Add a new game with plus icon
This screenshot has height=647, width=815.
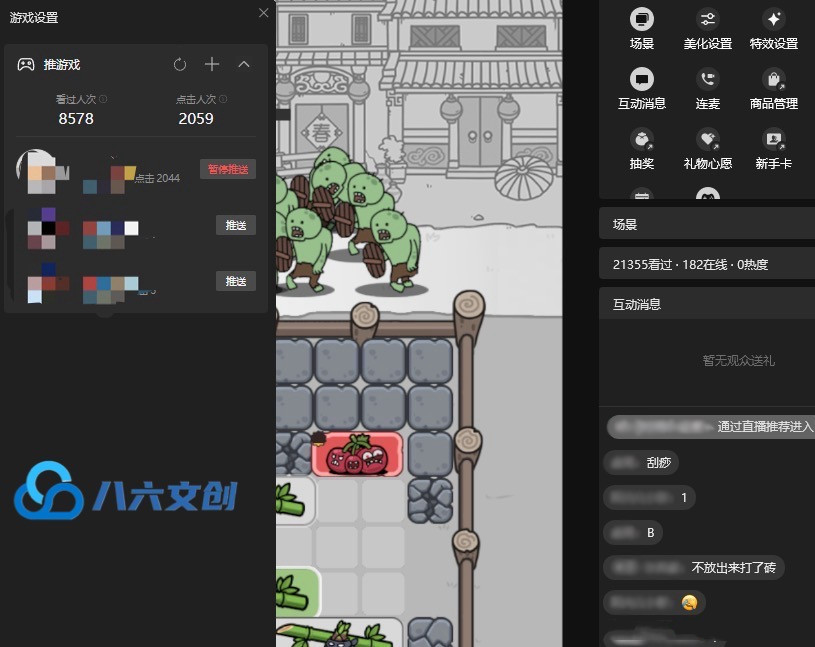pos(212,64)
